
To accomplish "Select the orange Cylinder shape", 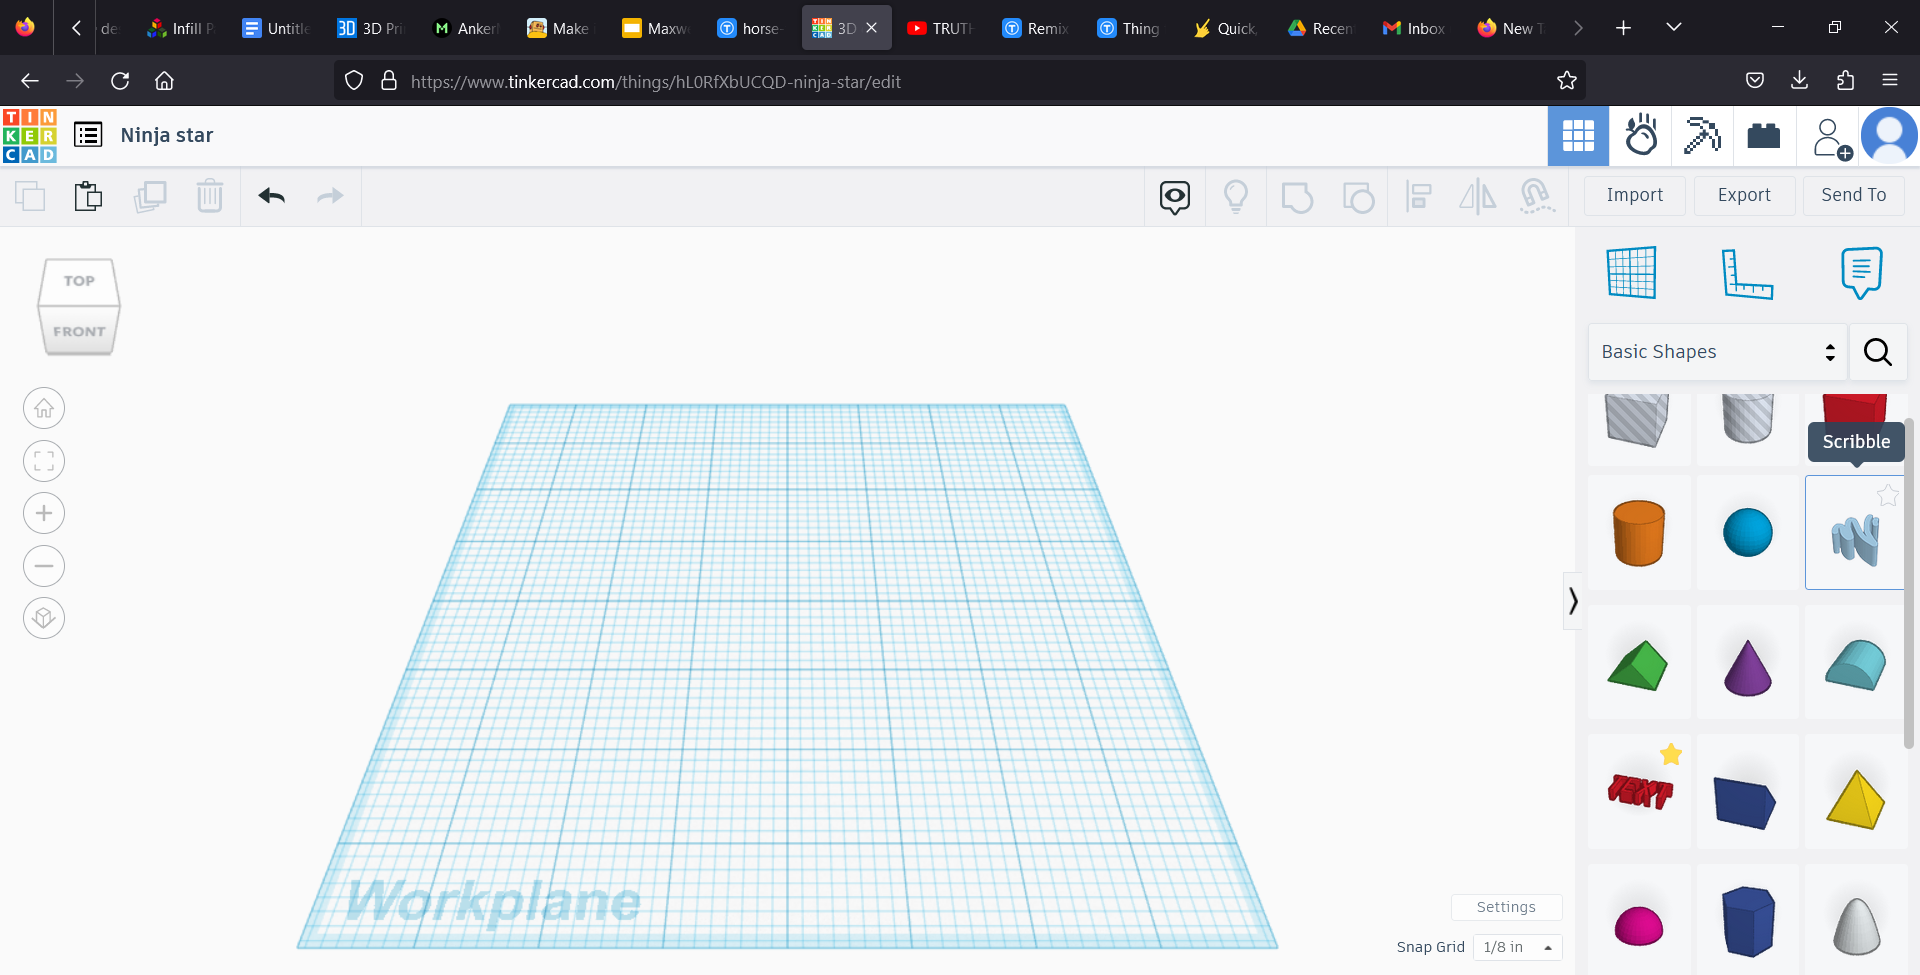I will pos(1639,533).
